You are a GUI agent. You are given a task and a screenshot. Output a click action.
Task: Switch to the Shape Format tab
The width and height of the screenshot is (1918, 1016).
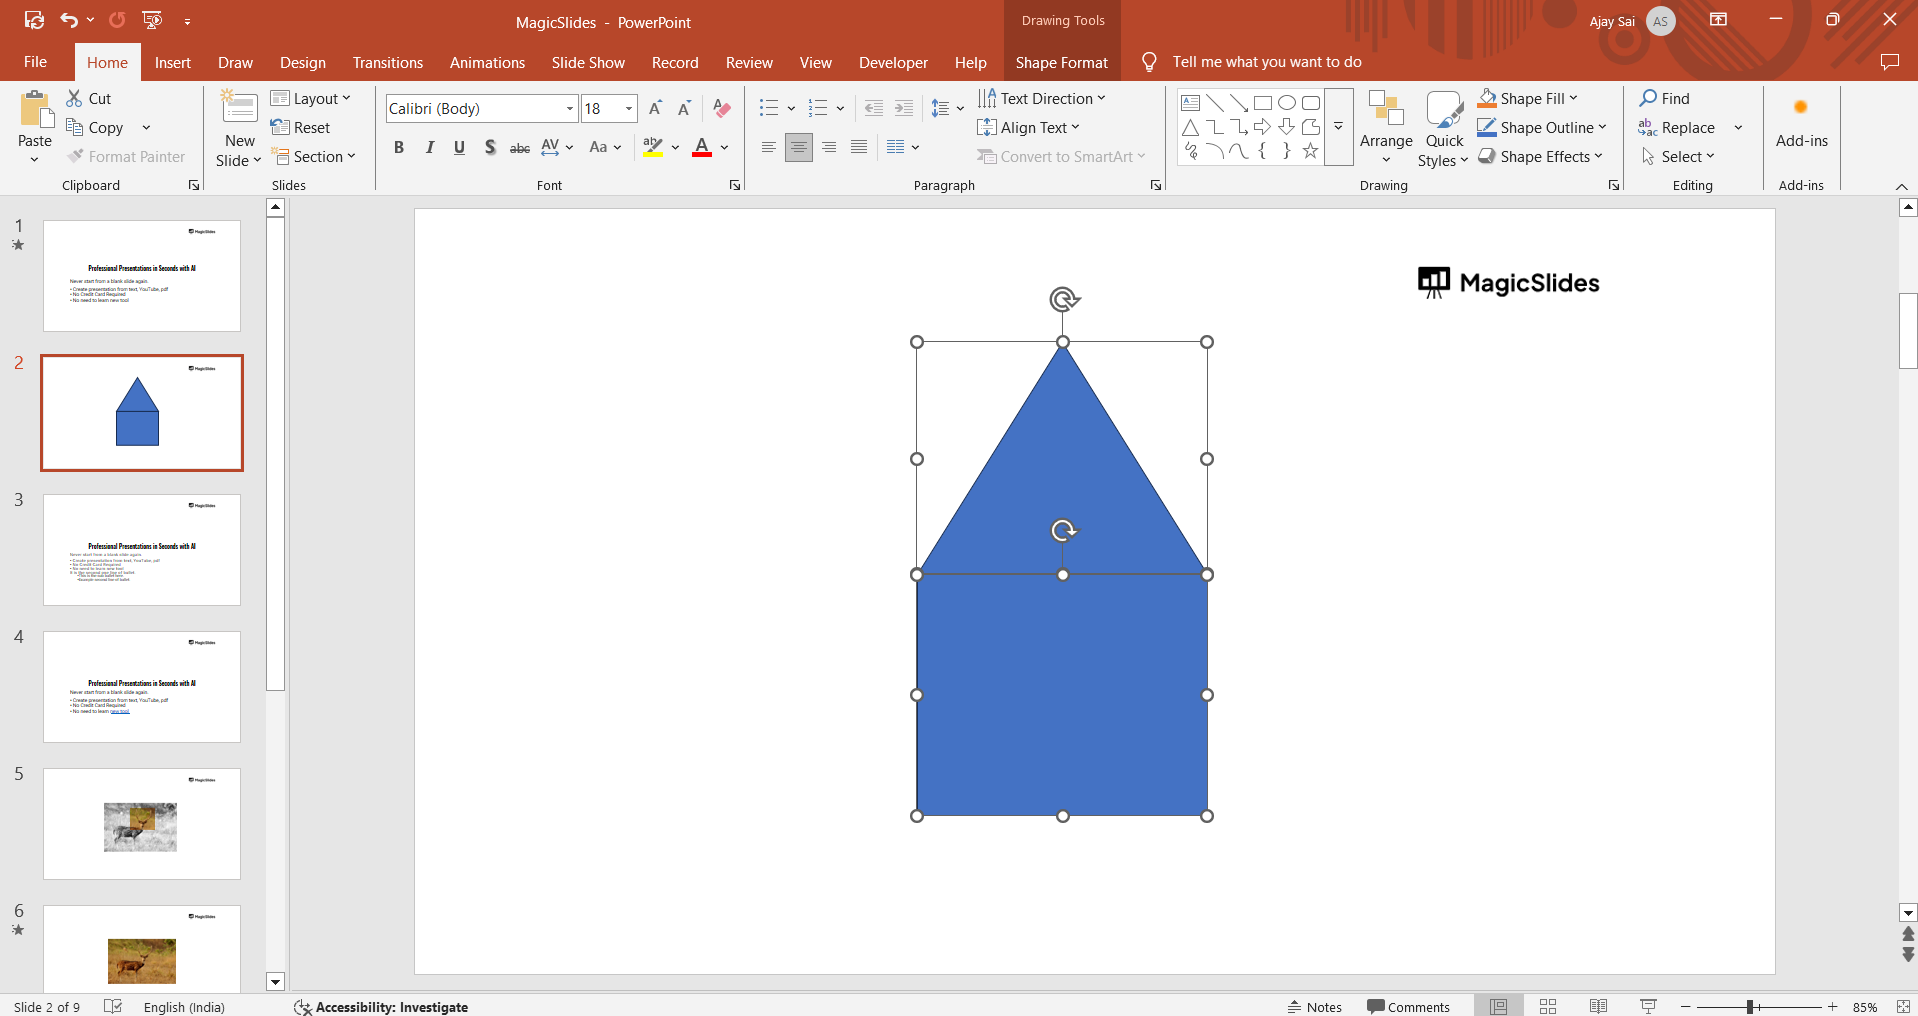pos(1061,62)
